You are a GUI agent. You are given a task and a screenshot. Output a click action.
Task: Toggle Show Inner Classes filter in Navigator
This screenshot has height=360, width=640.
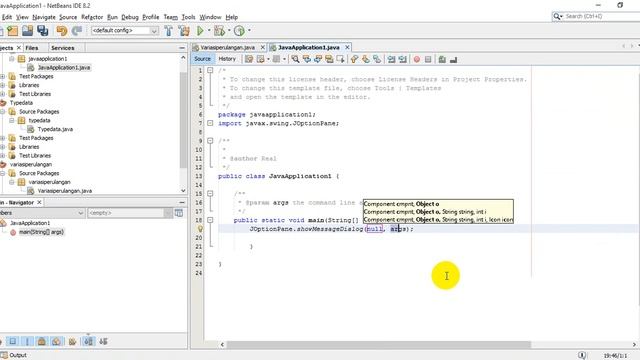coord(56,341)
